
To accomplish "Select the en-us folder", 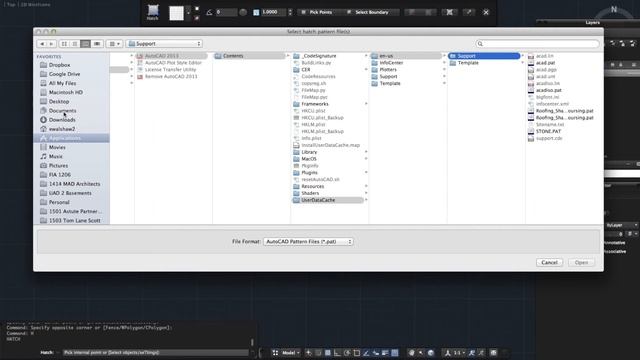I will point(406,56).
